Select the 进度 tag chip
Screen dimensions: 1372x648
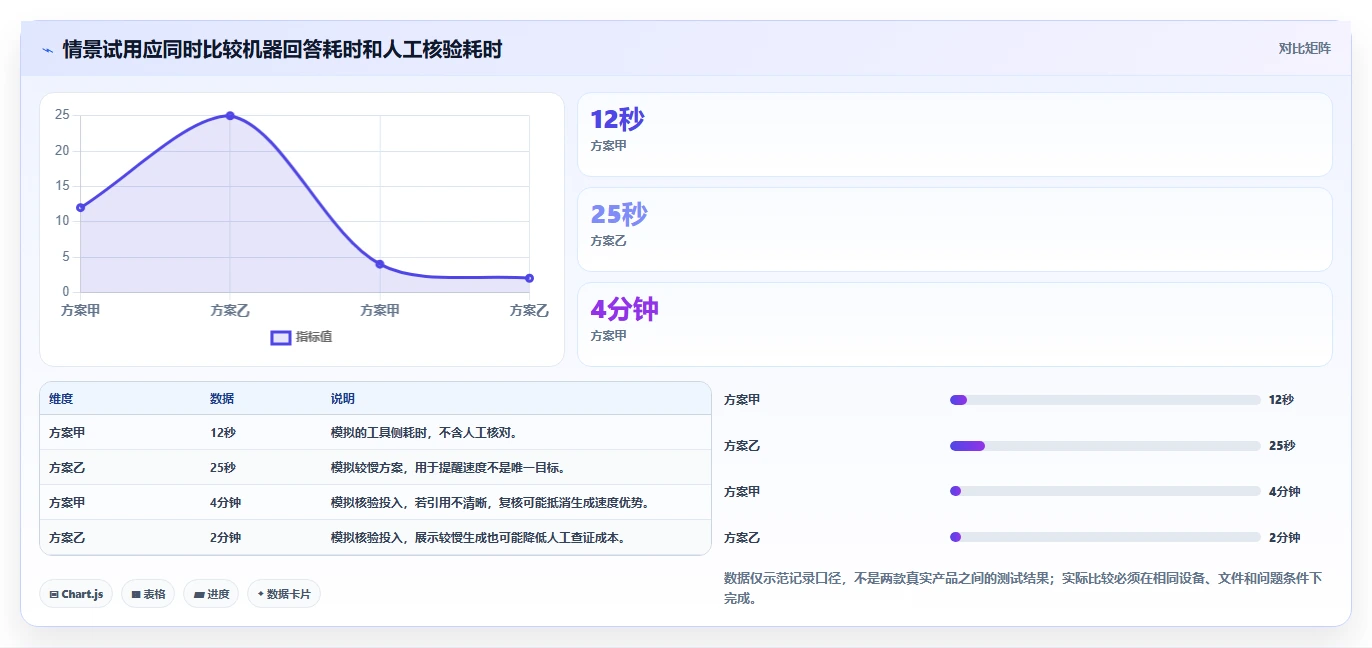(211, 594)
